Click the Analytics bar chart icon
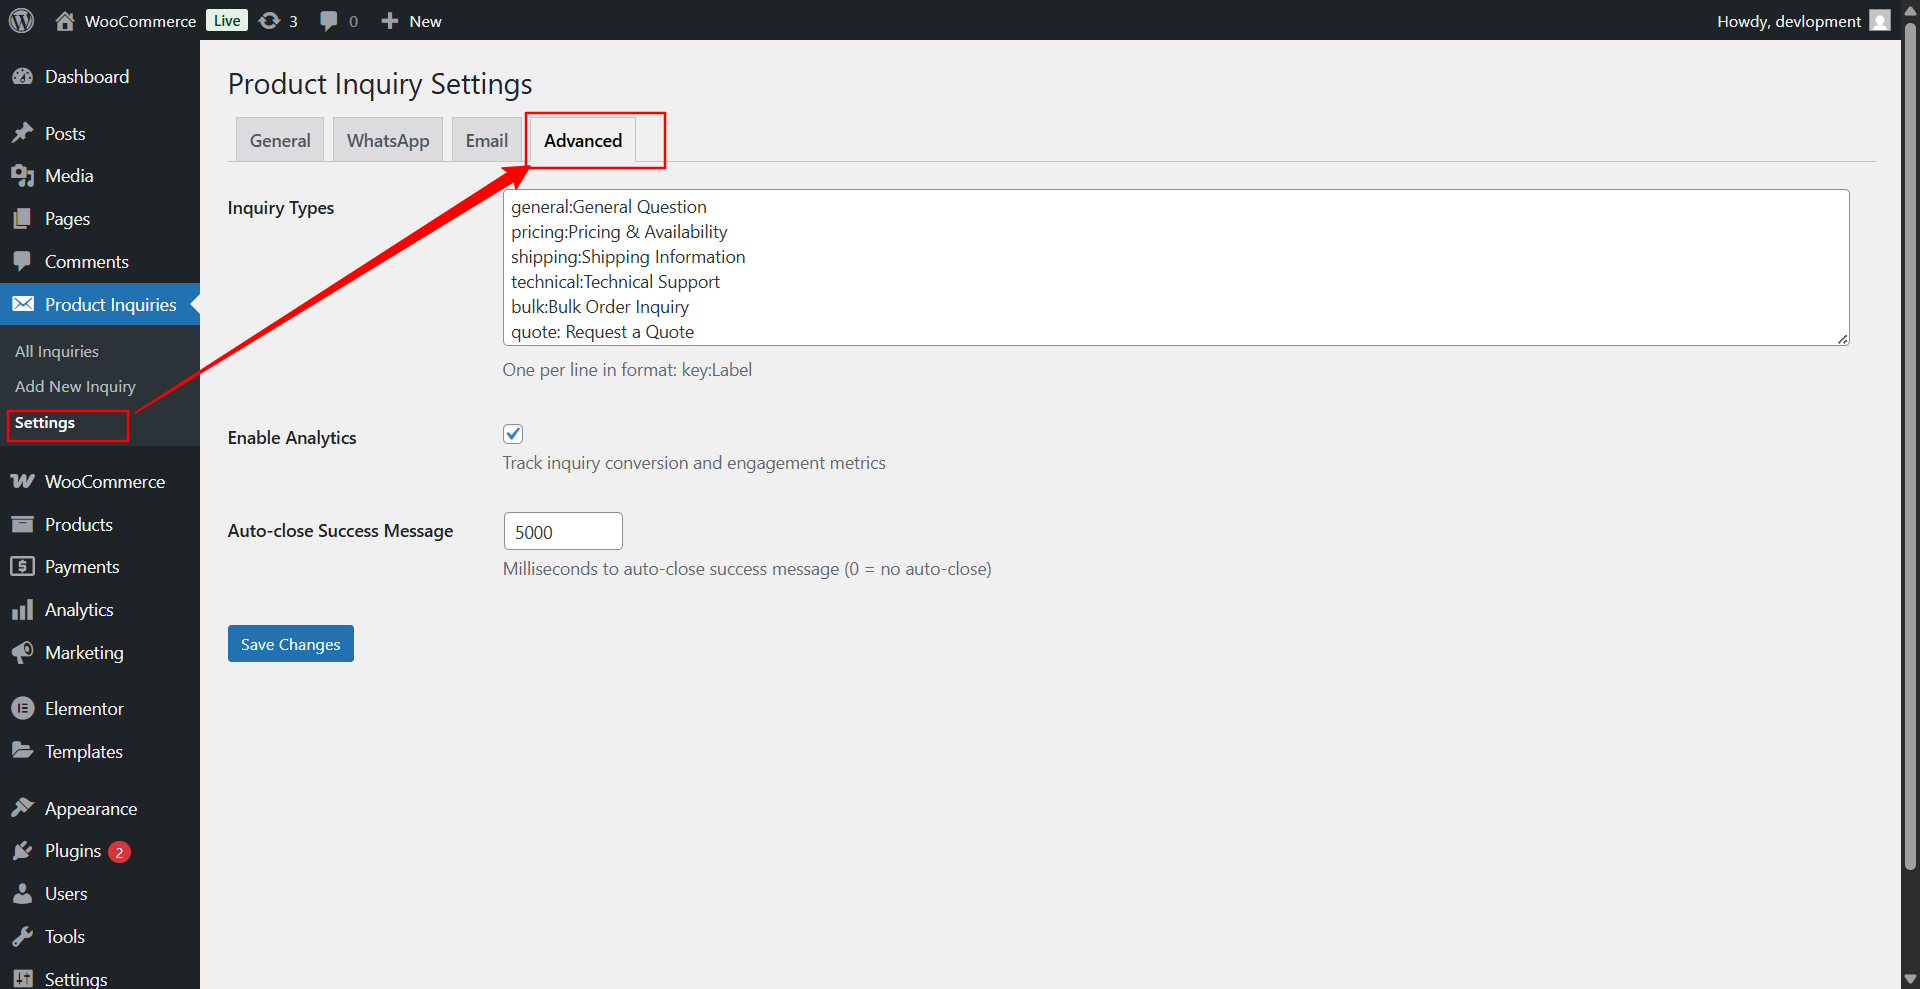 point(22,610)
